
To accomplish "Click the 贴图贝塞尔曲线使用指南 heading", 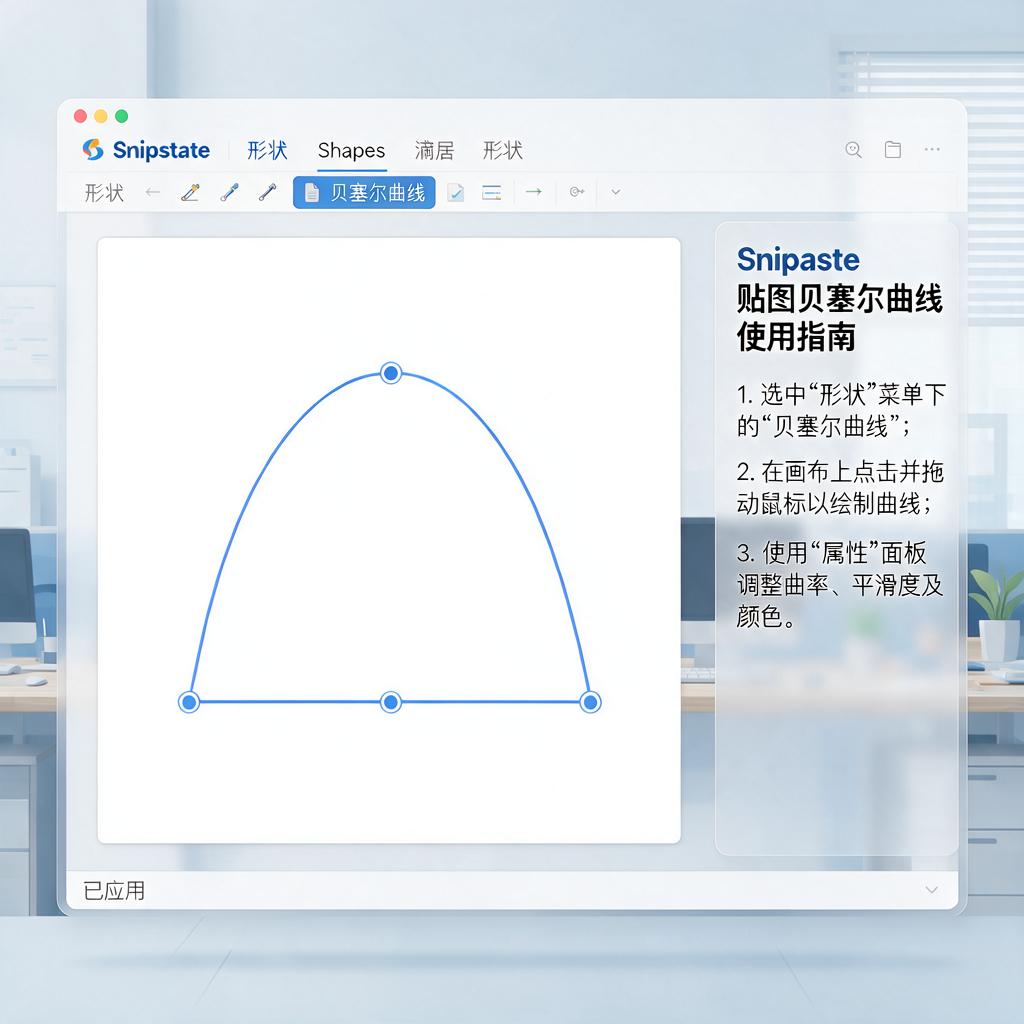I will tap(839, 317).
